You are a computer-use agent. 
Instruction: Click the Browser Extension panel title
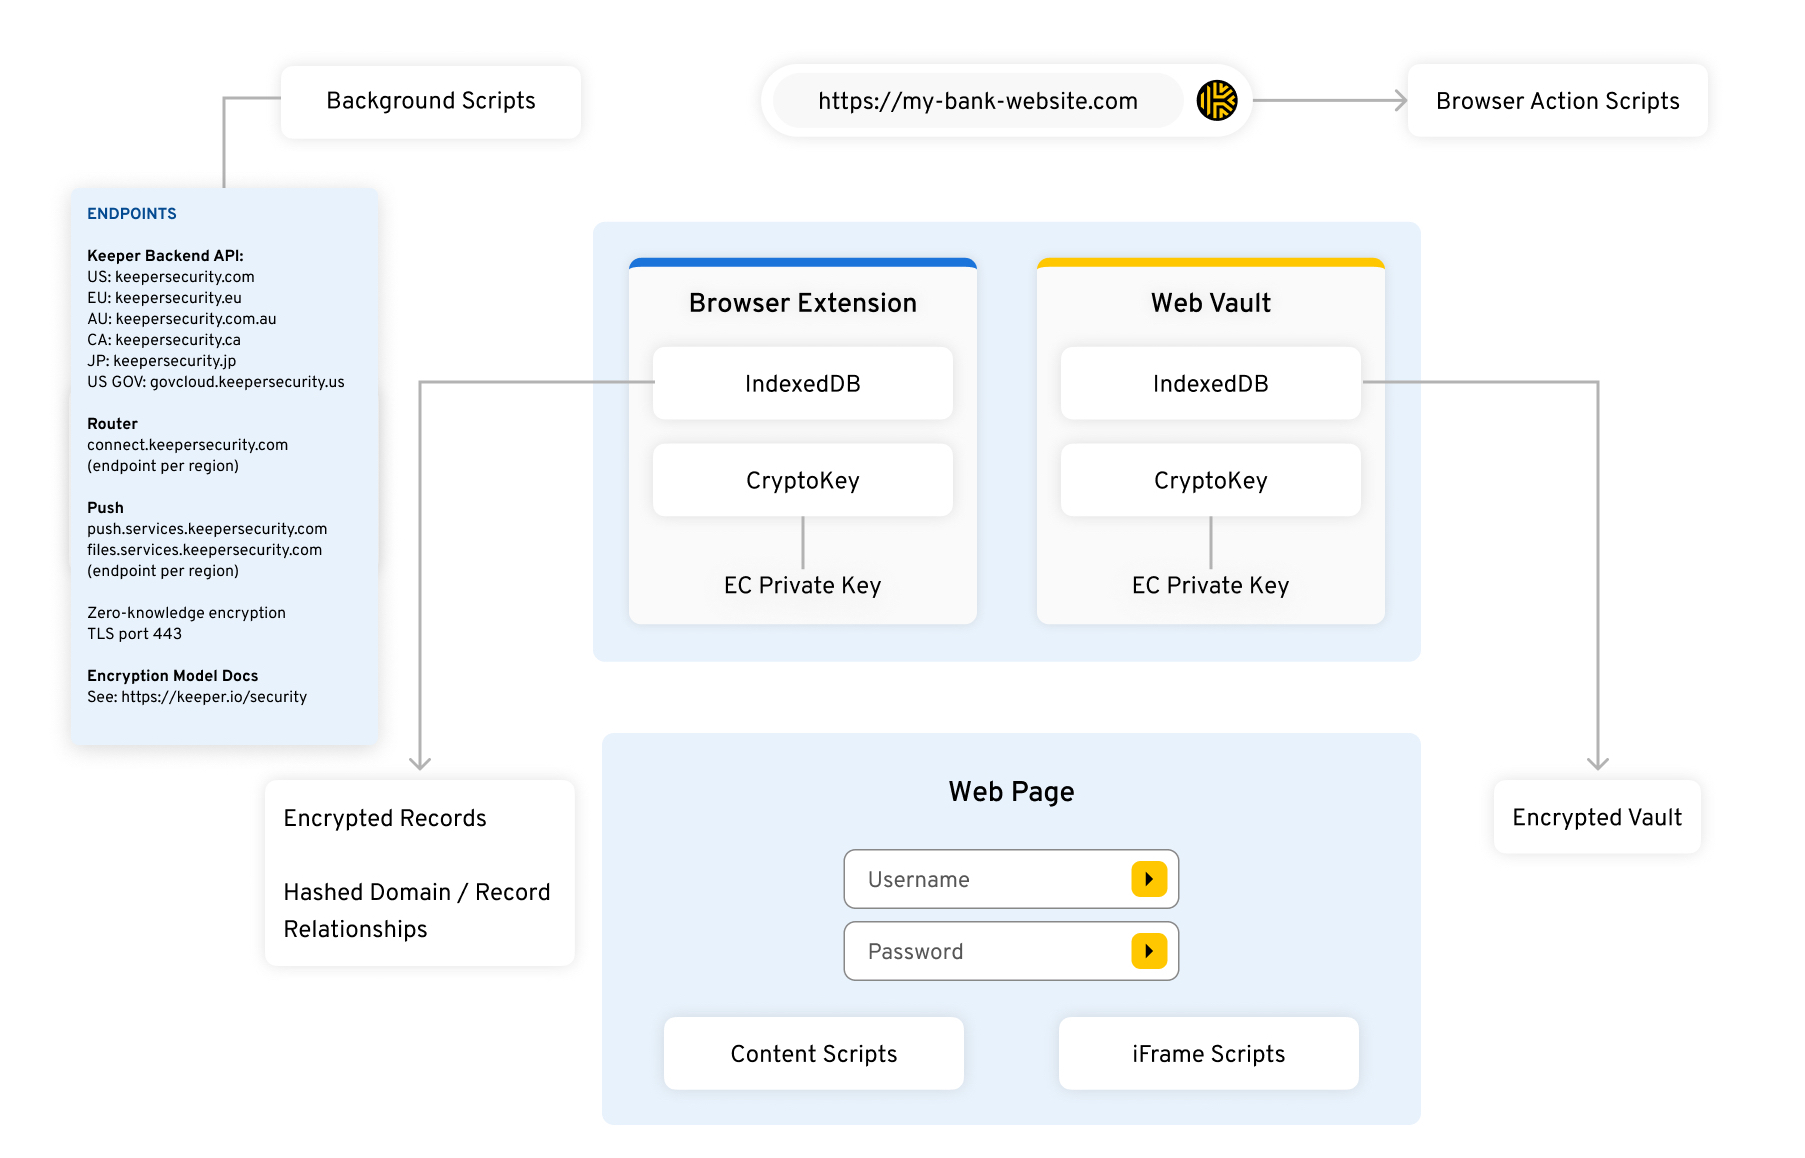tap(802, 303)
